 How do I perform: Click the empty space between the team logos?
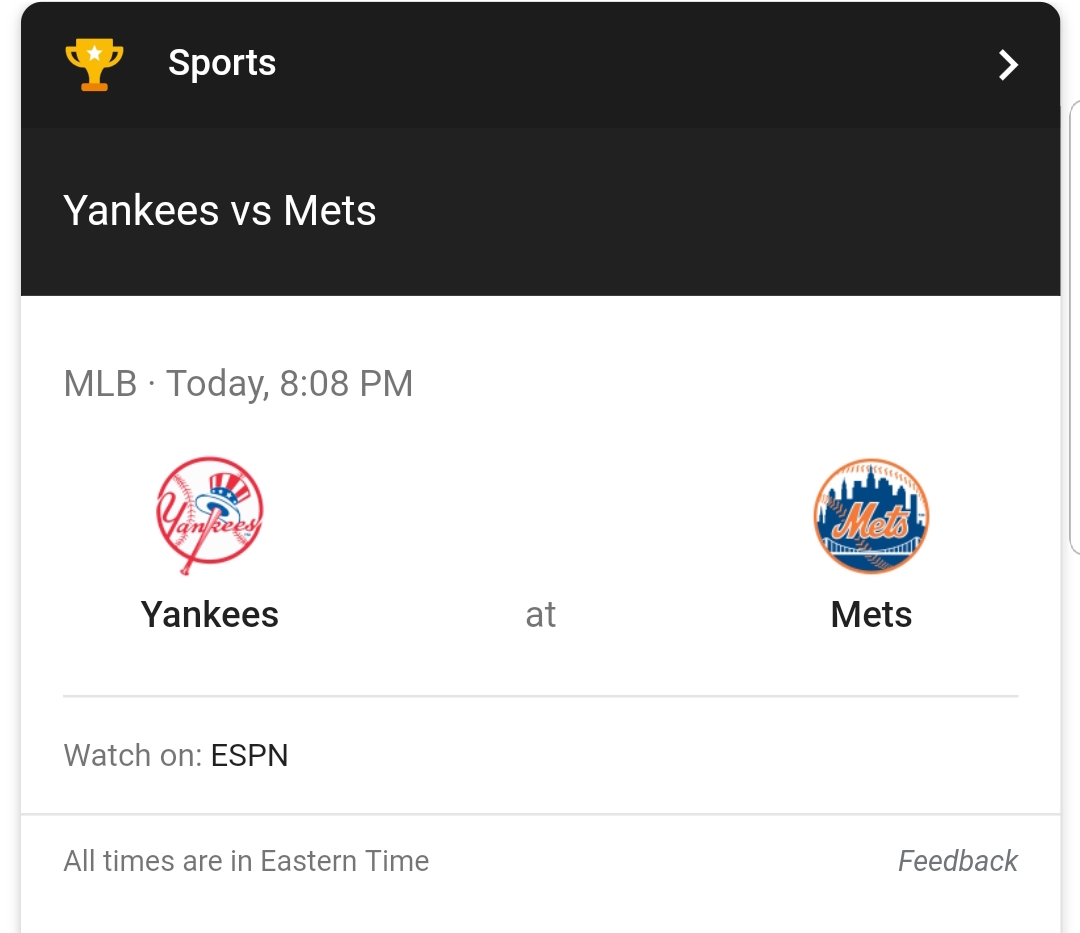coord(540,515)
